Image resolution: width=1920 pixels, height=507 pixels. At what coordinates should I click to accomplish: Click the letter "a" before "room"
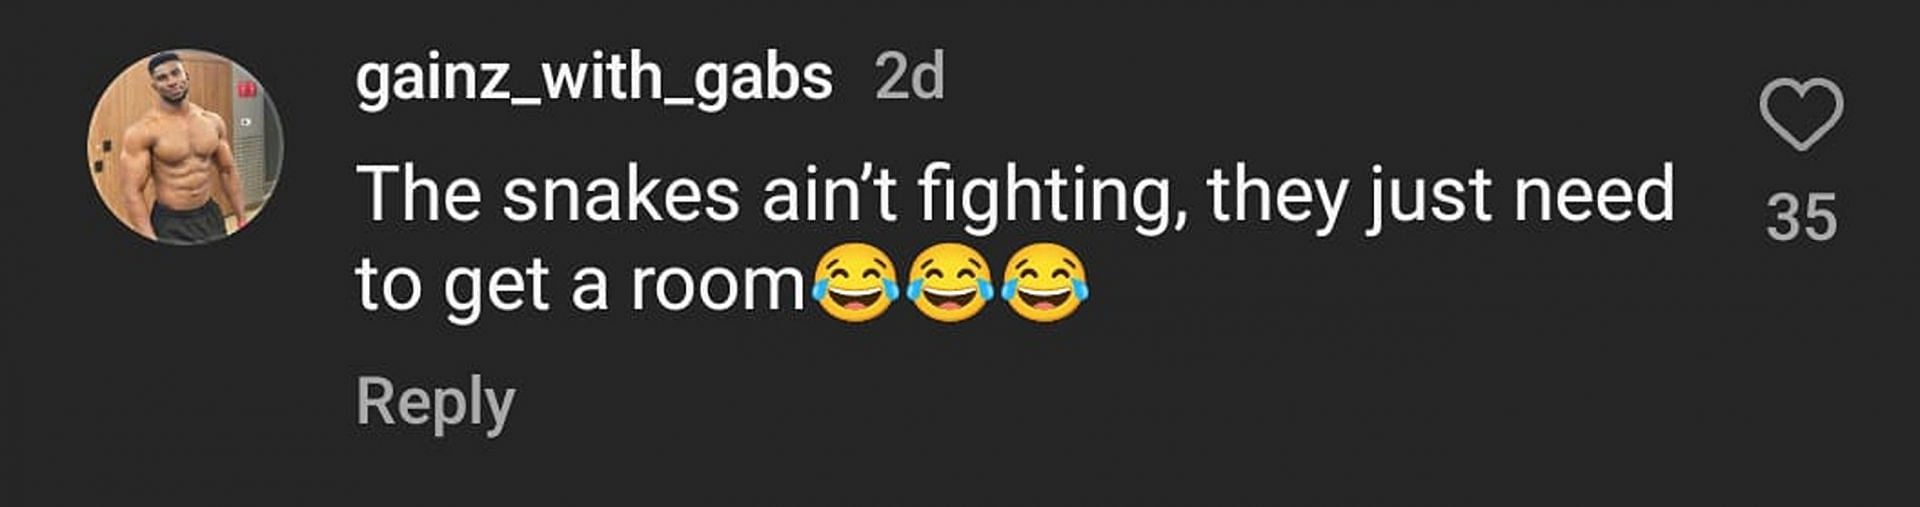[589, 288]
